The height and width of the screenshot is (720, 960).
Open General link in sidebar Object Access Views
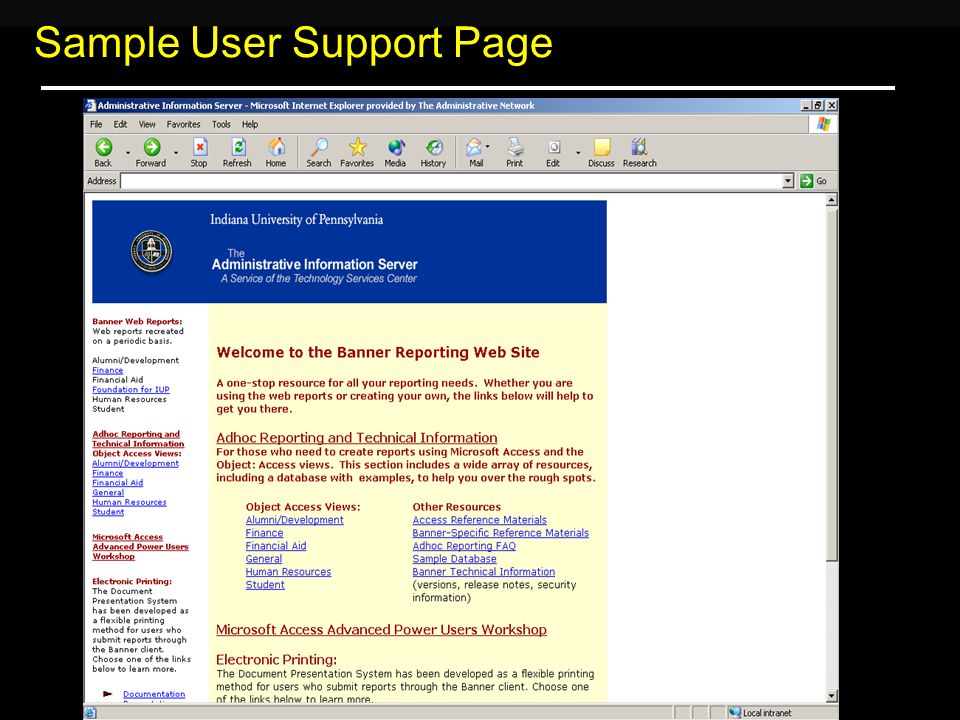click(108, 492)
